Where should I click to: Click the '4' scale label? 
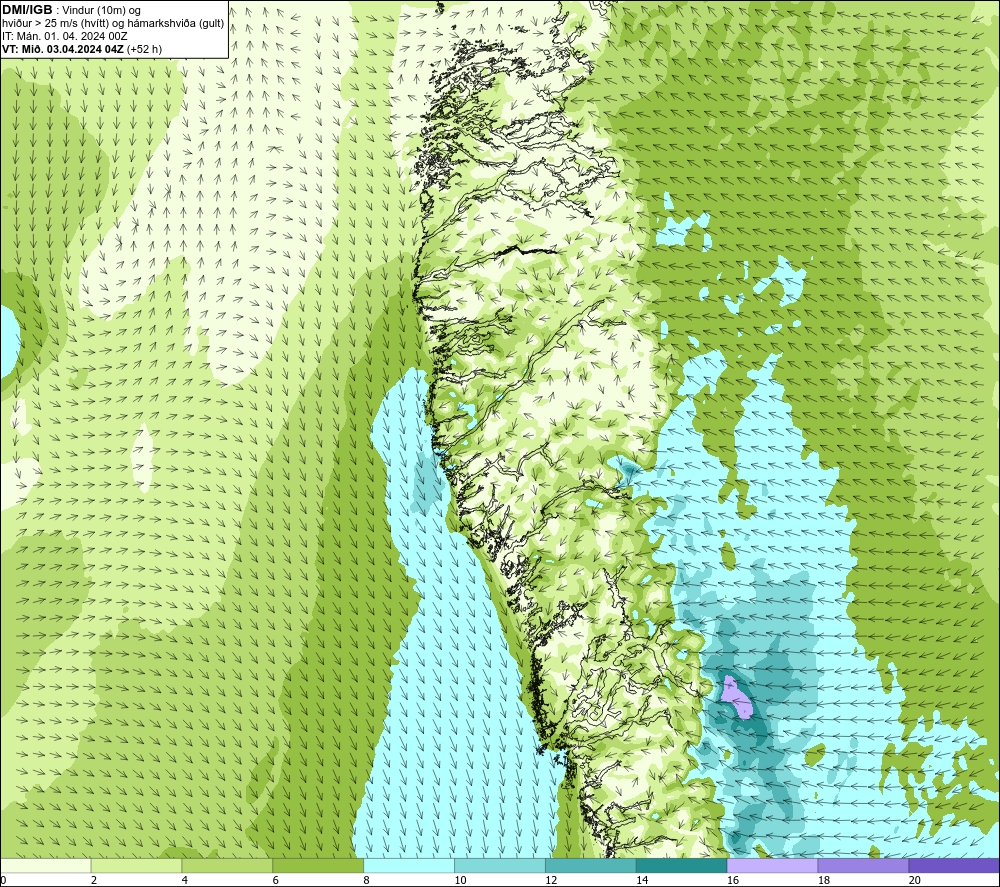point(184,881)
